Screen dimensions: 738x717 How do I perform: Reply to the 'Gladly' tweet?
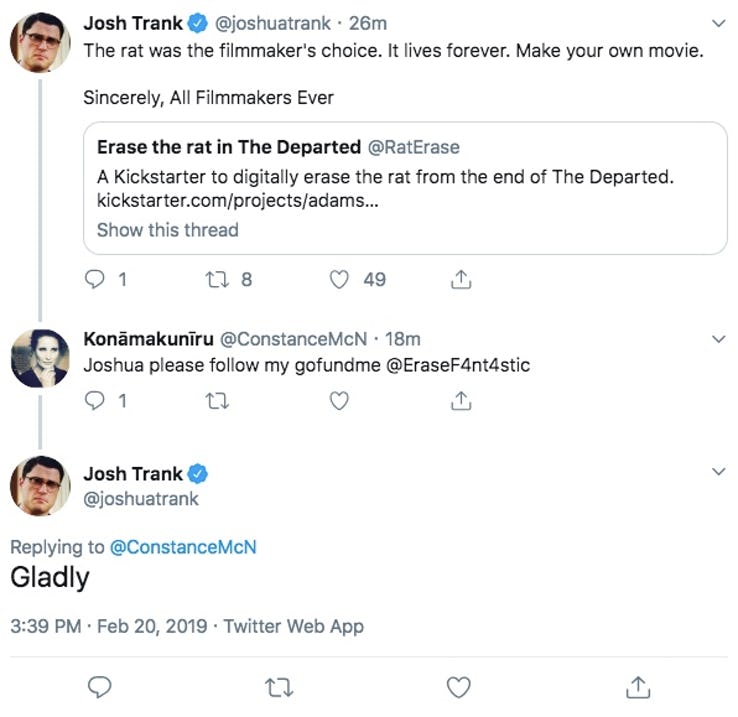pos(99,687)
